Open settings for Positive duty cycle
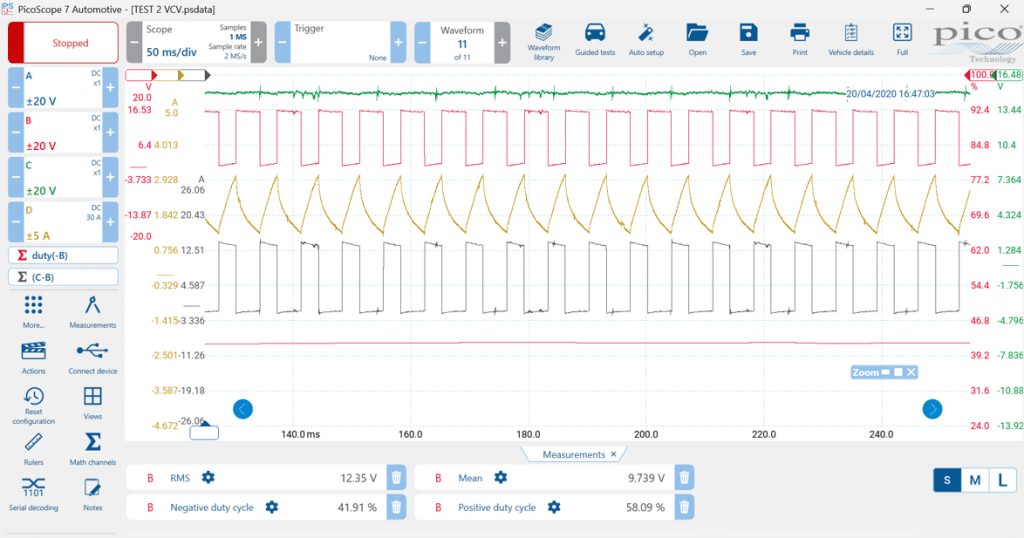The image size is (1024, 538). tap(554, 507)
